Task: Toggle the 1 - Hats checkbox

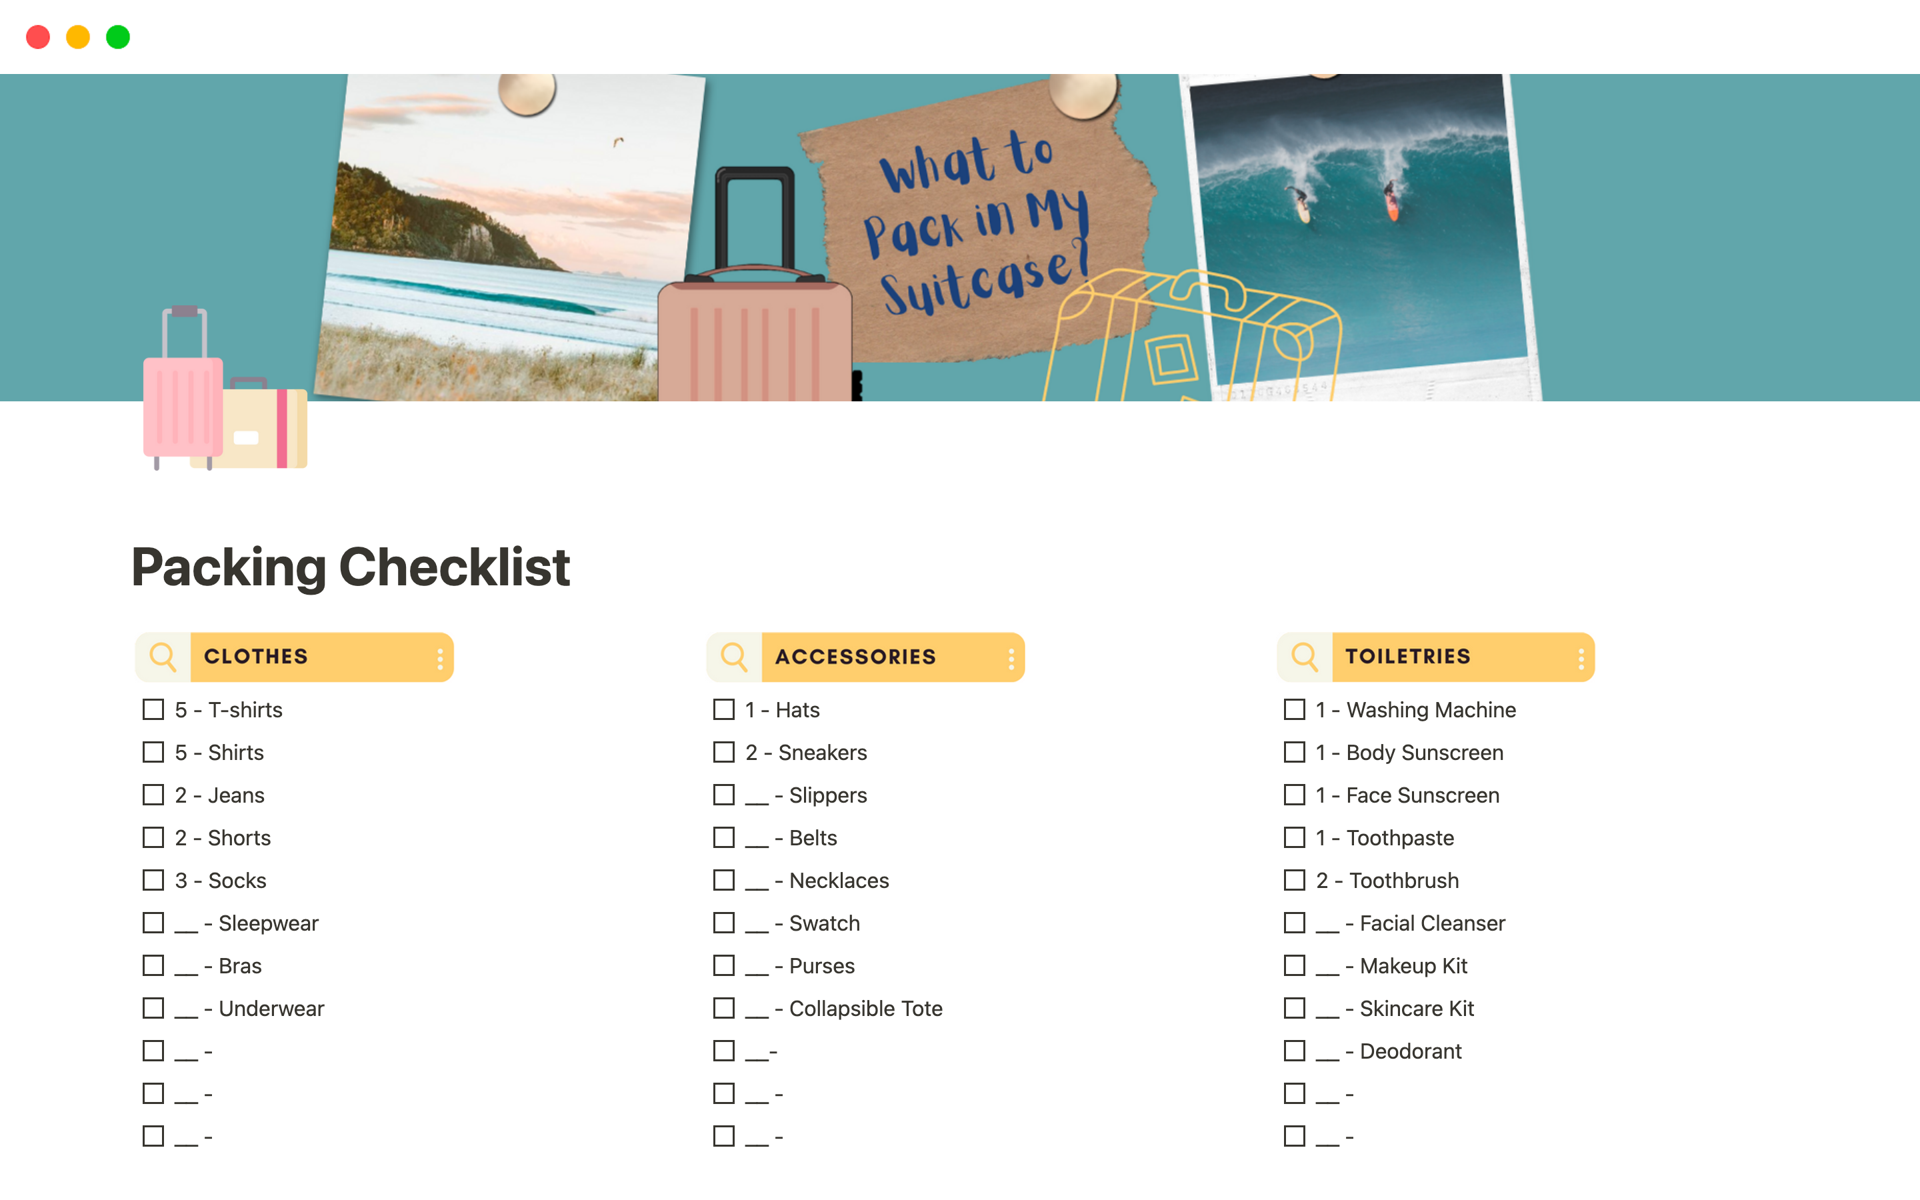Action: click(724, 708)
